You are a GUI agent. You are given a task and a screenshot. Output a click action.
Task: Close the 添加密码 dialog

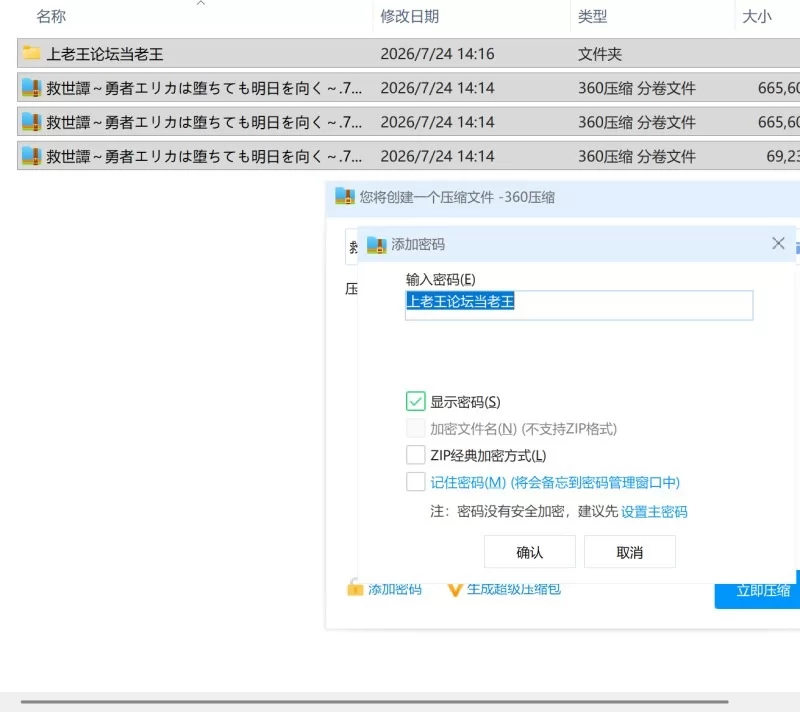[x=778, y=243]
